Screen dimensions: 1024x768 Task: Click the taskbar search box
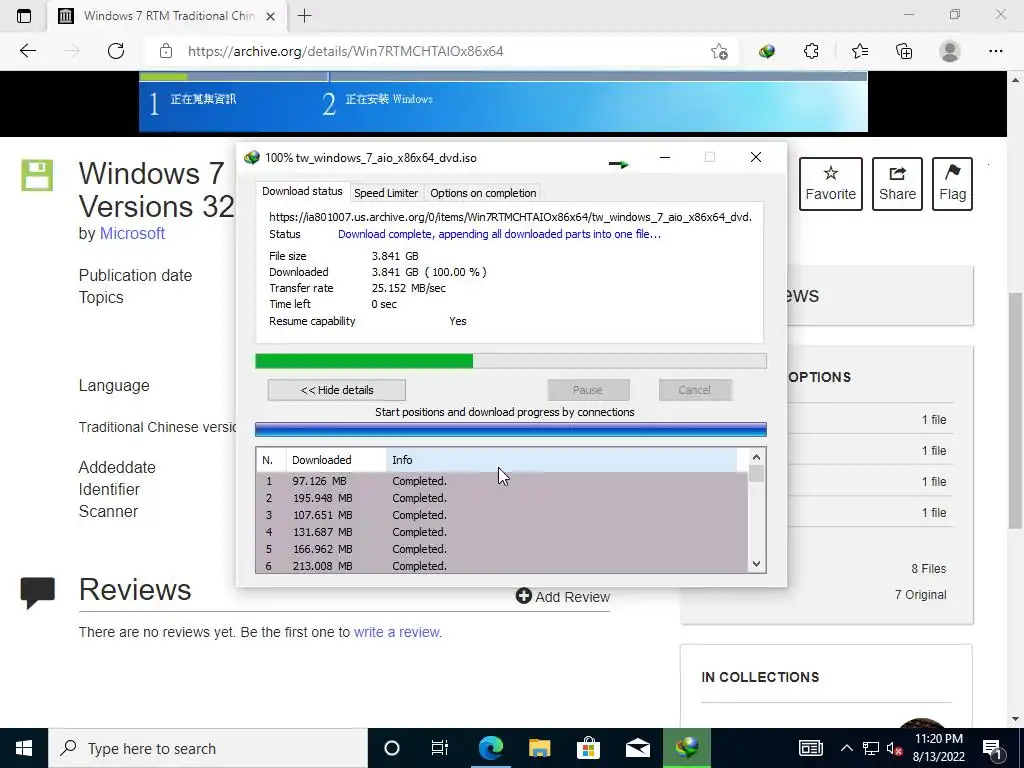(208, 748)
